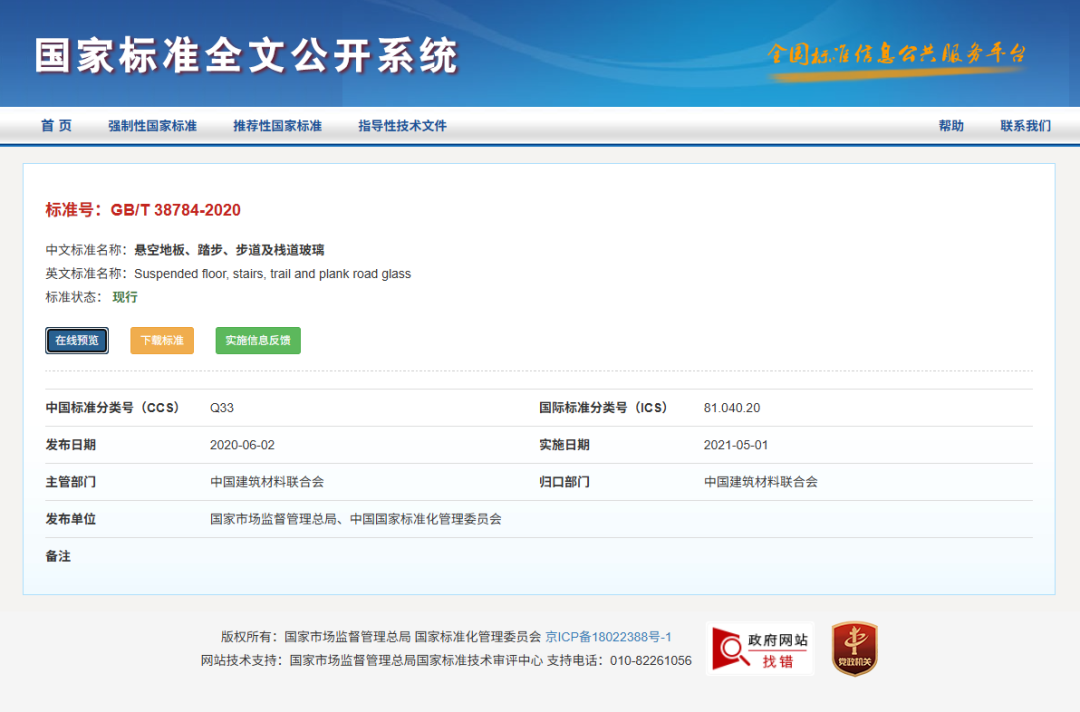This screenshot has height=712, width=1080.
Task: Click the support phone number 010-82261056
Action: [650, 661]
